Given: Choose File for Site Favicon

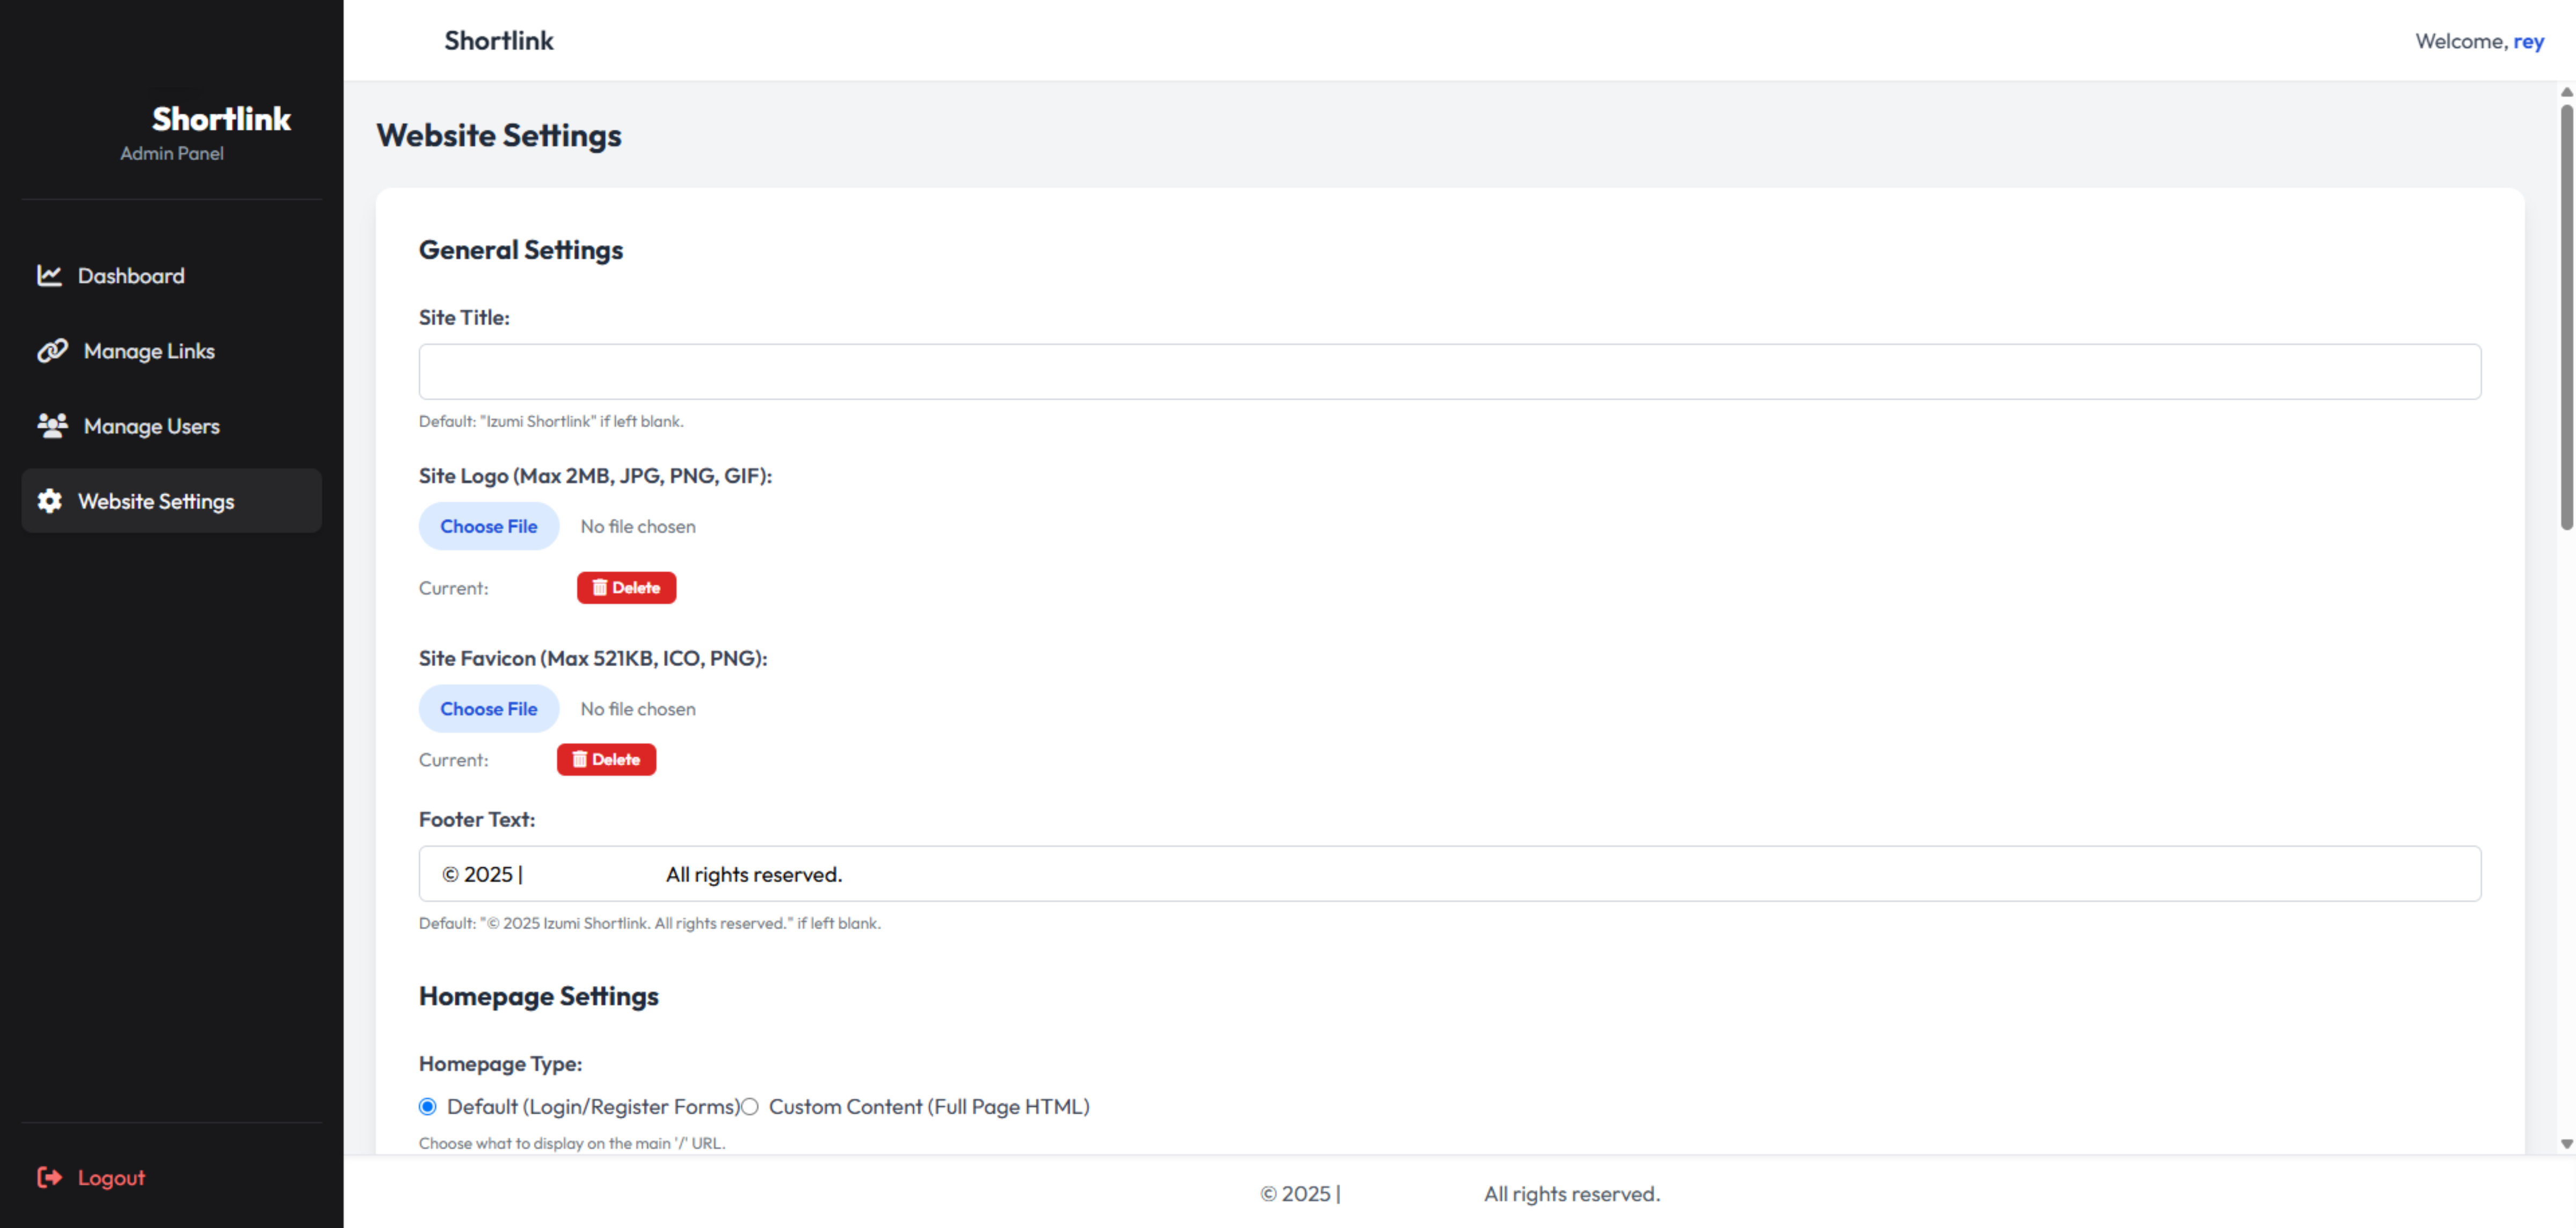Looking at the screenshot, I should 488,709.
